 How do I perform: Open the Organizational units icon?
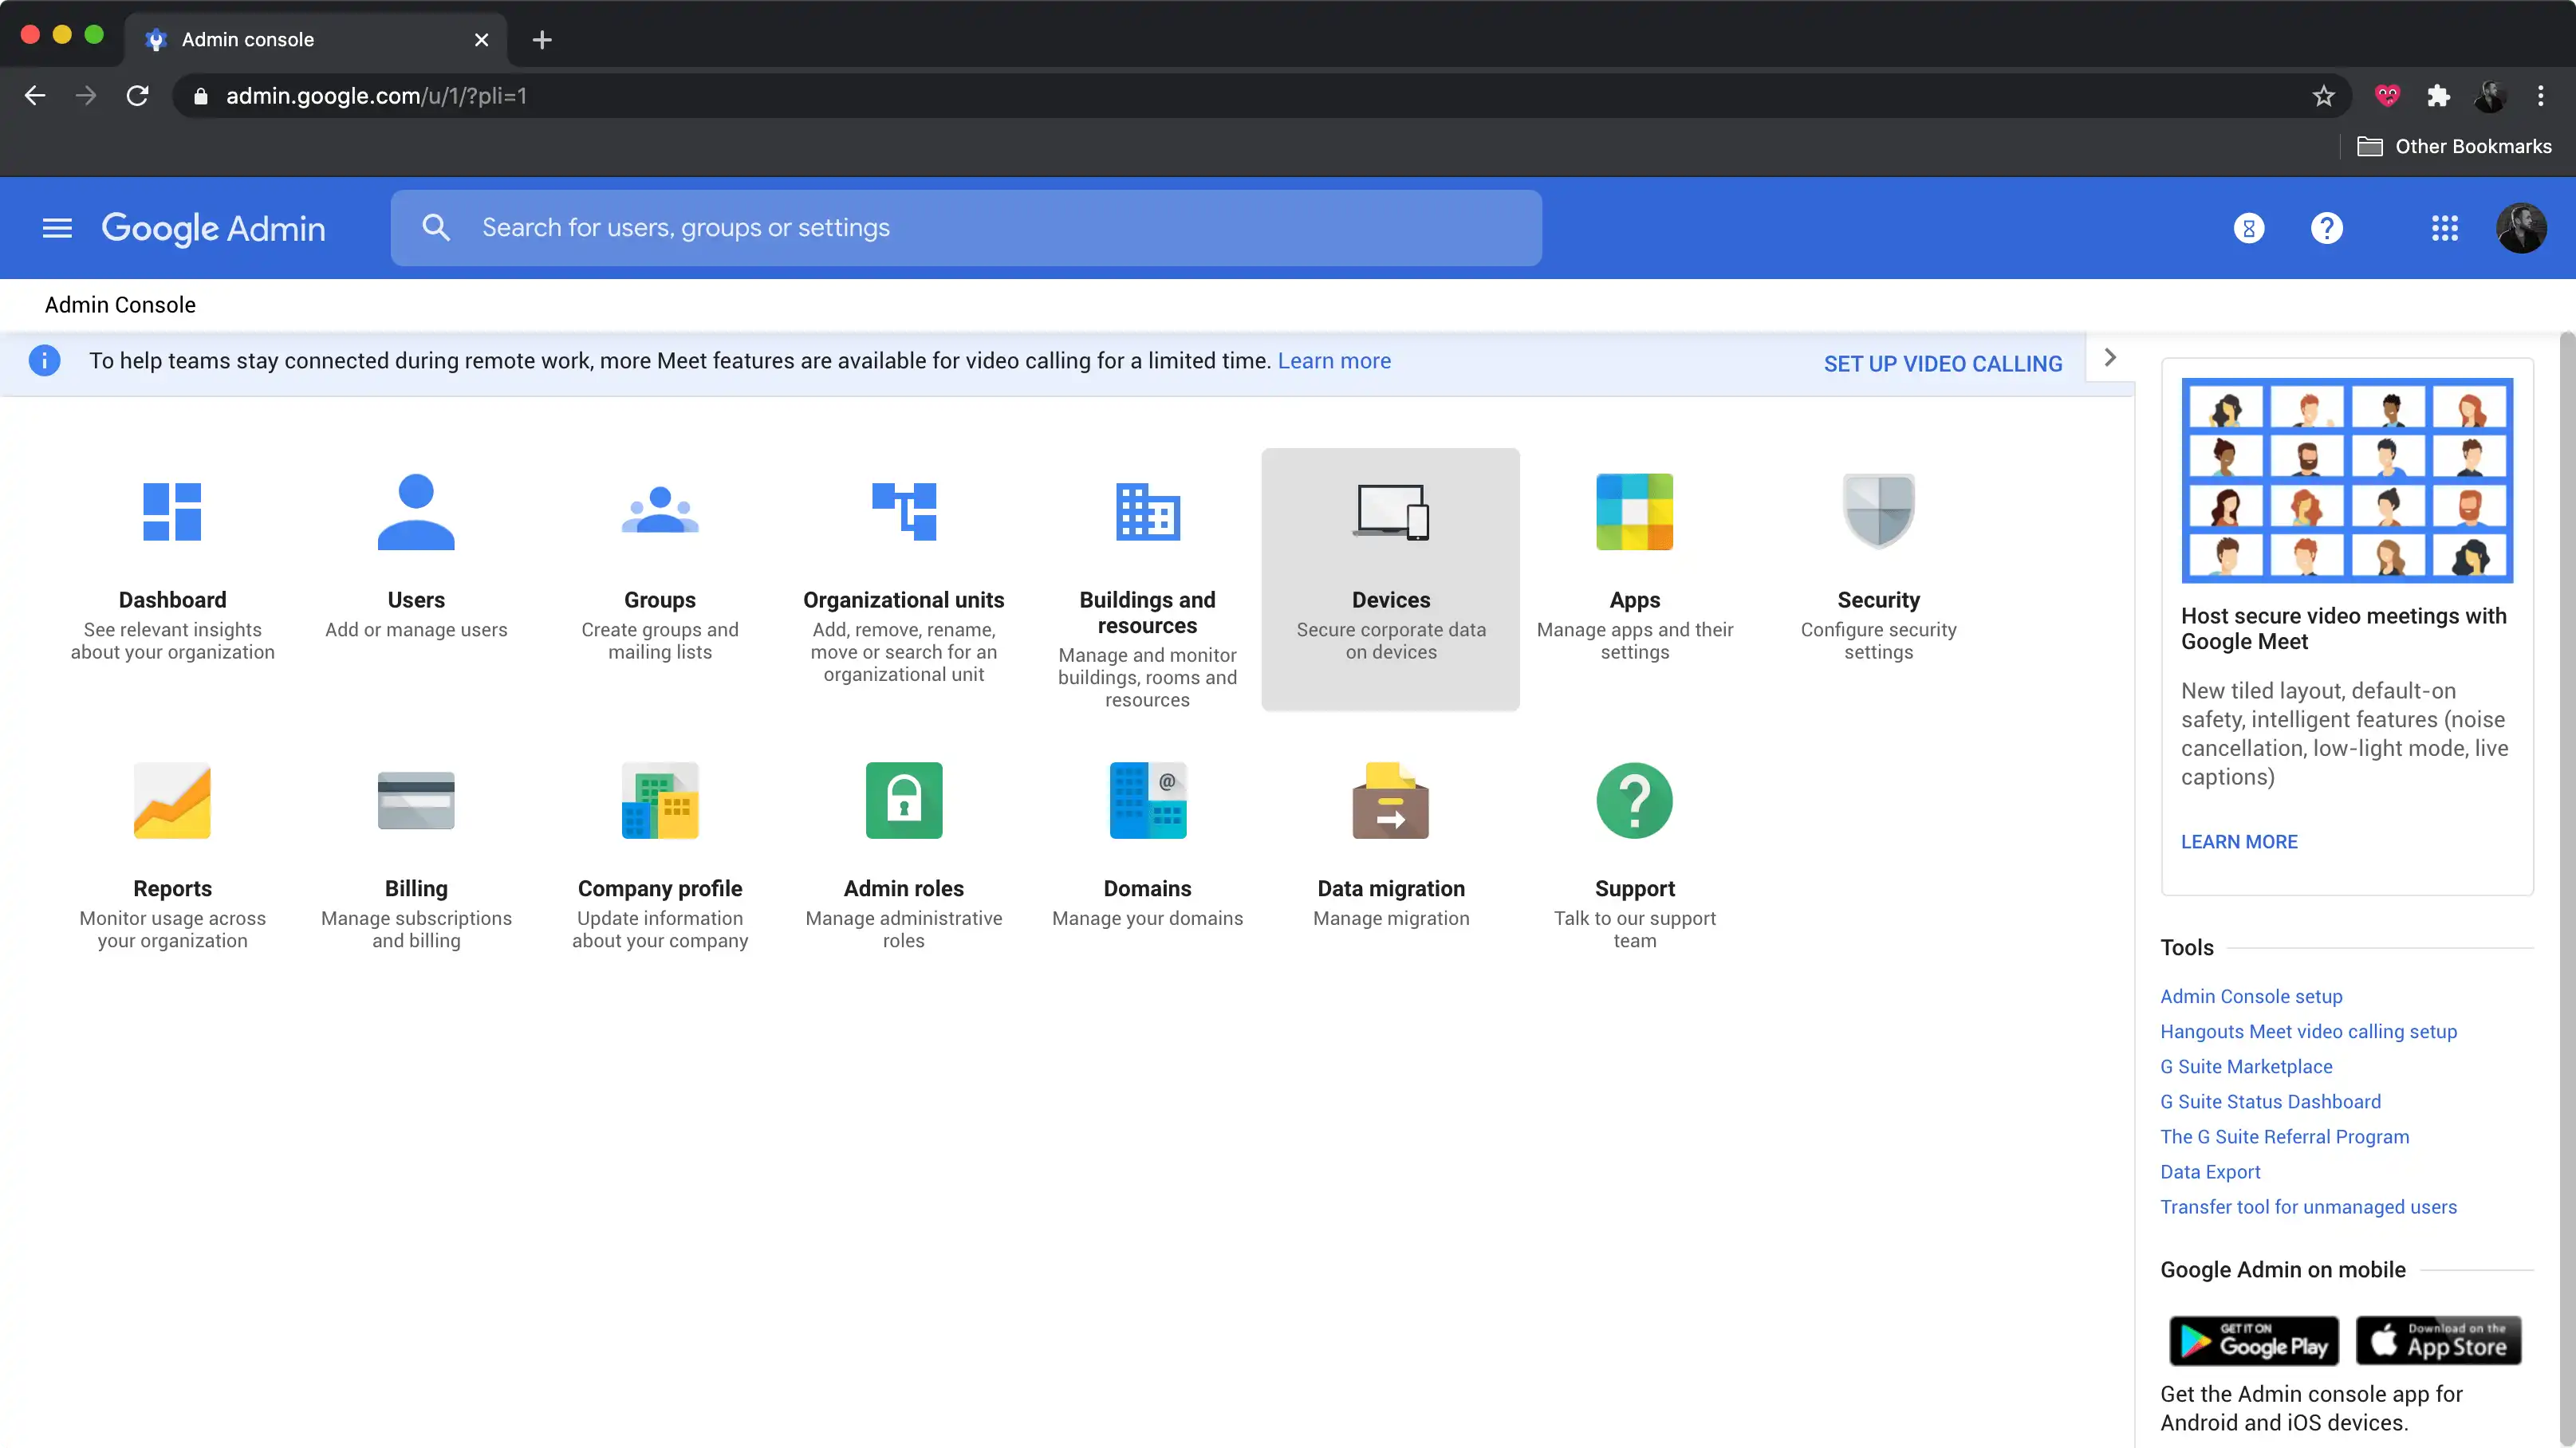click(904, 512)
